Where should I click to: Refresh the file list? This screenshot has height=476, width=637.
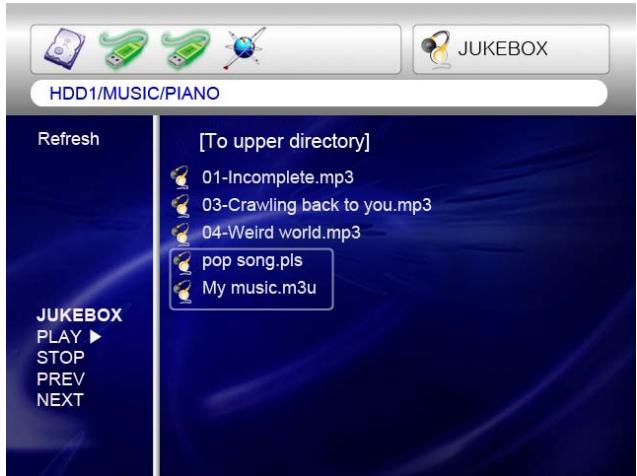(x=68, y=140)
